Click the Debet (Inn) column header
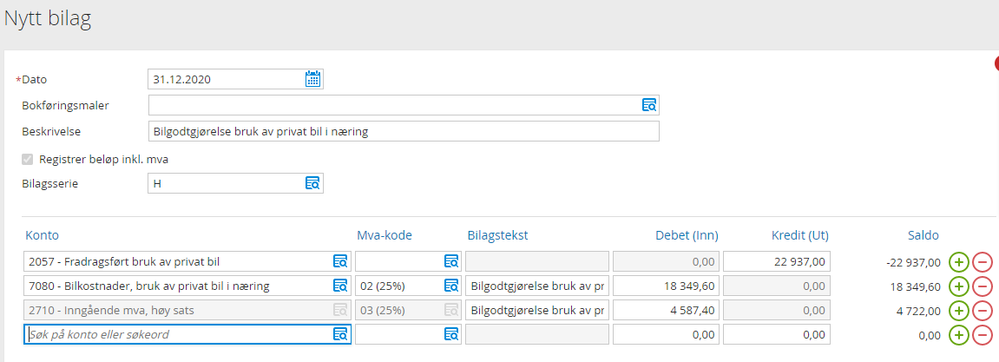This screenshot has height=362, width=999. click(x=687, y=235)
